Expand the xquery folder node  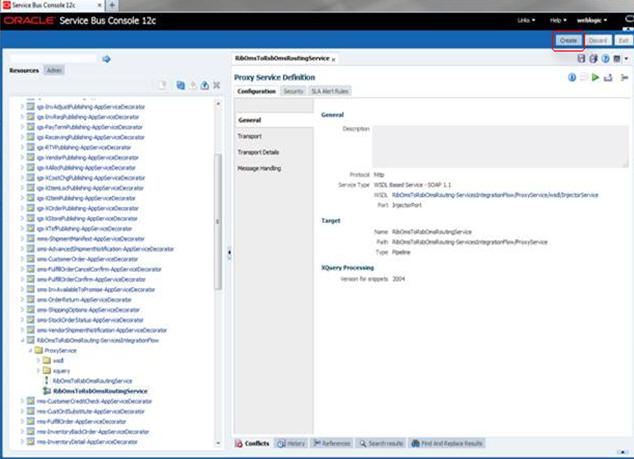point(38,370)
